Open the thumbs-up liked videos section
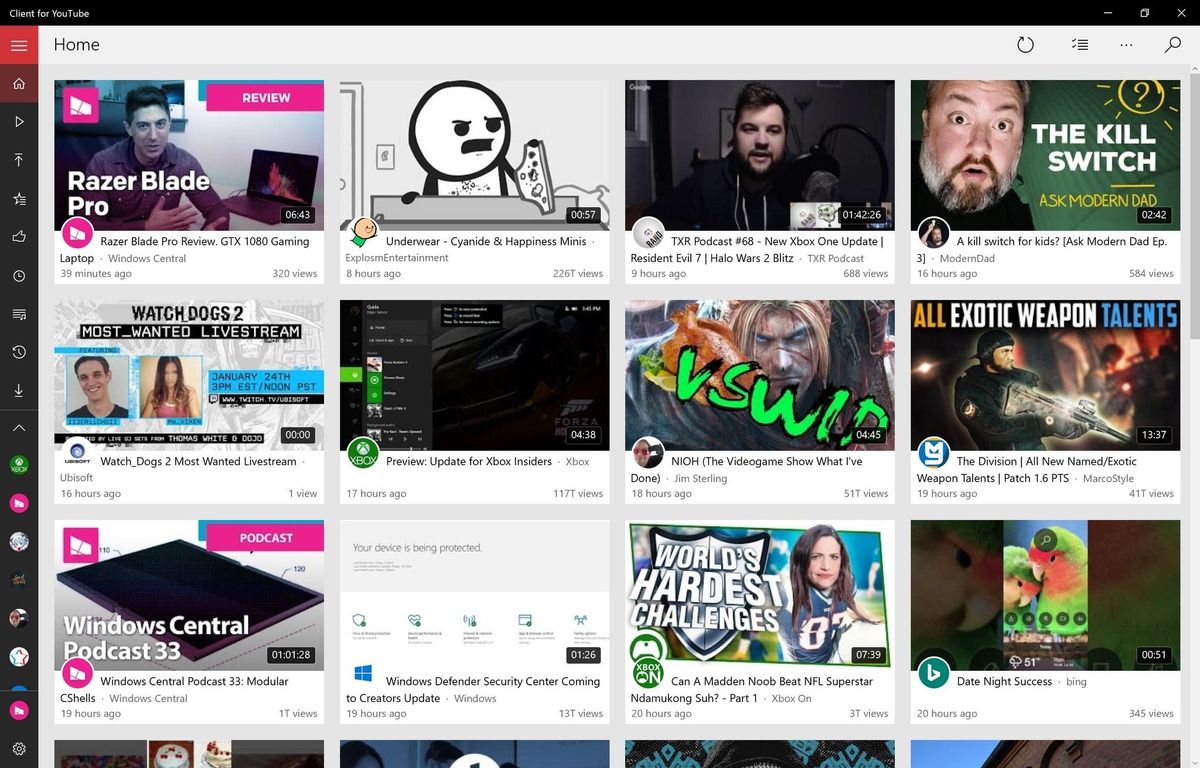This screenshot has width=1200, height=768. (x=19, y=237)
